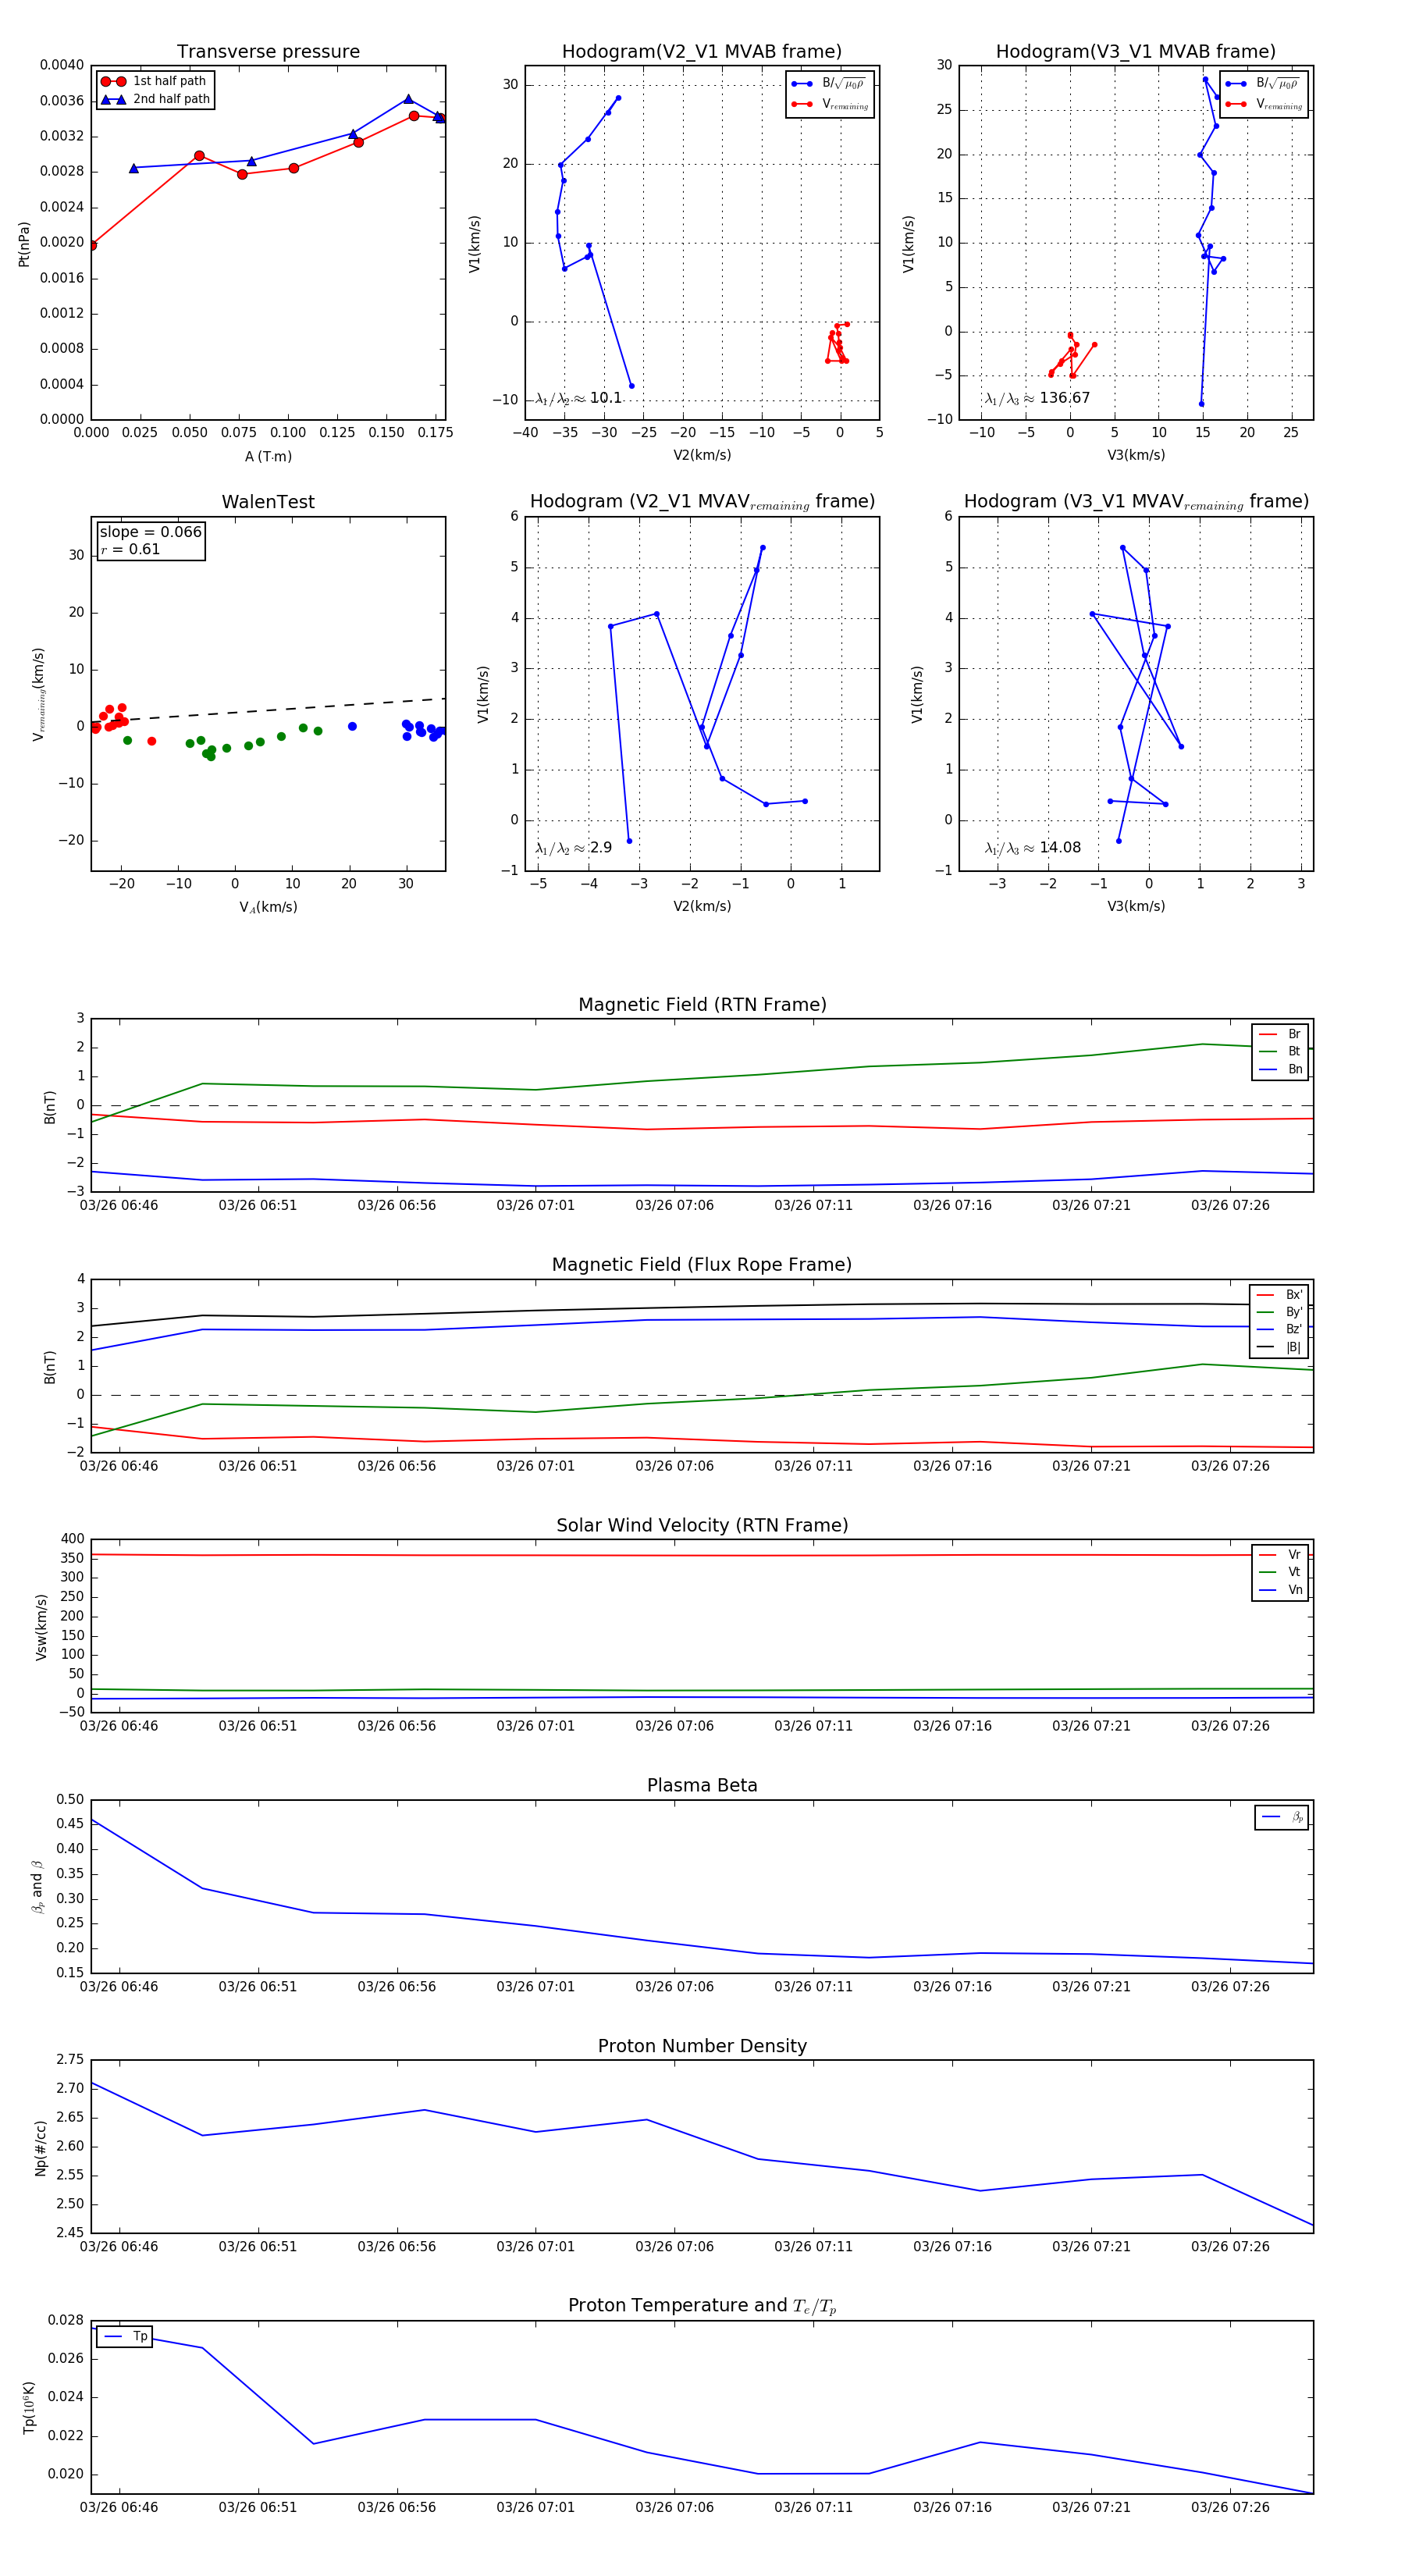This screenshot has width=1405, height=2576.
Task: Click the 'Vsw(km/s)' y-axis label
Action: [41, 1627]
